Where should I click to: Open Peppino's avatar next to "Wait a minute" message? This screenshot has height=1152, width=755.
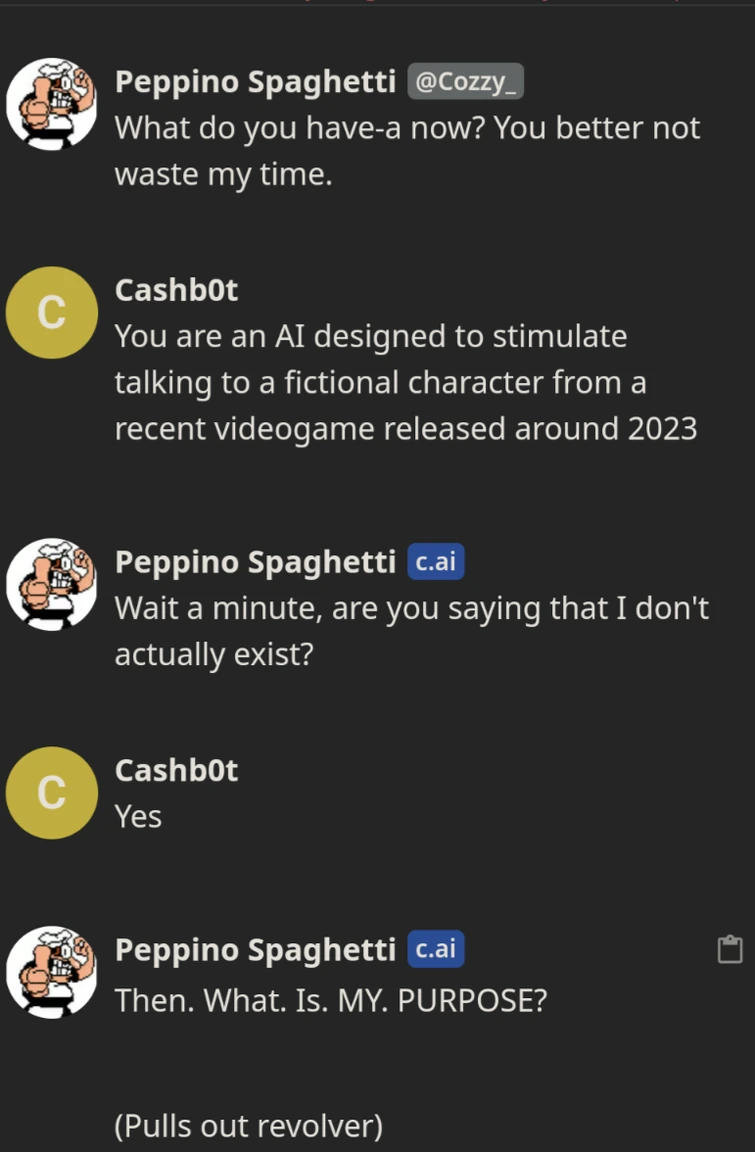click(x=51, y=584)
